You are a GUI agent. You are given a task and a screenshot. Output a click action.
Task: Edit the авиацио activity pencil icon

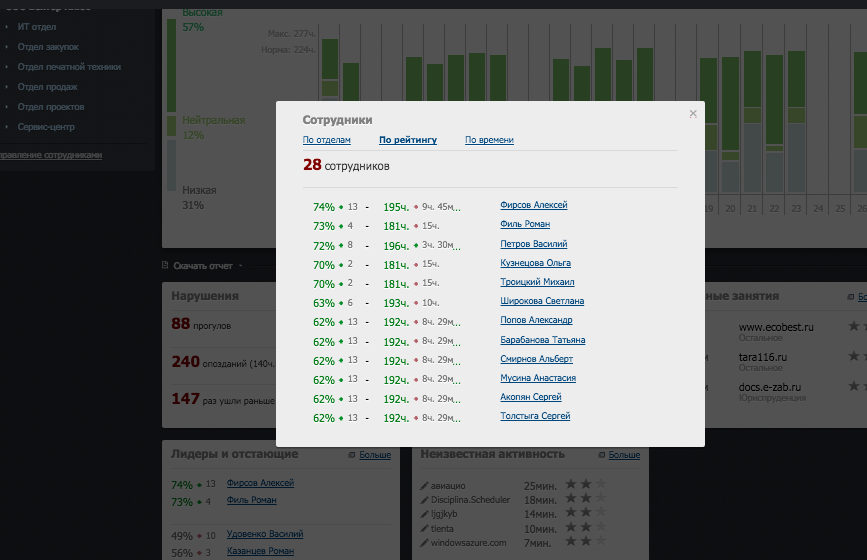click(424, 486)
